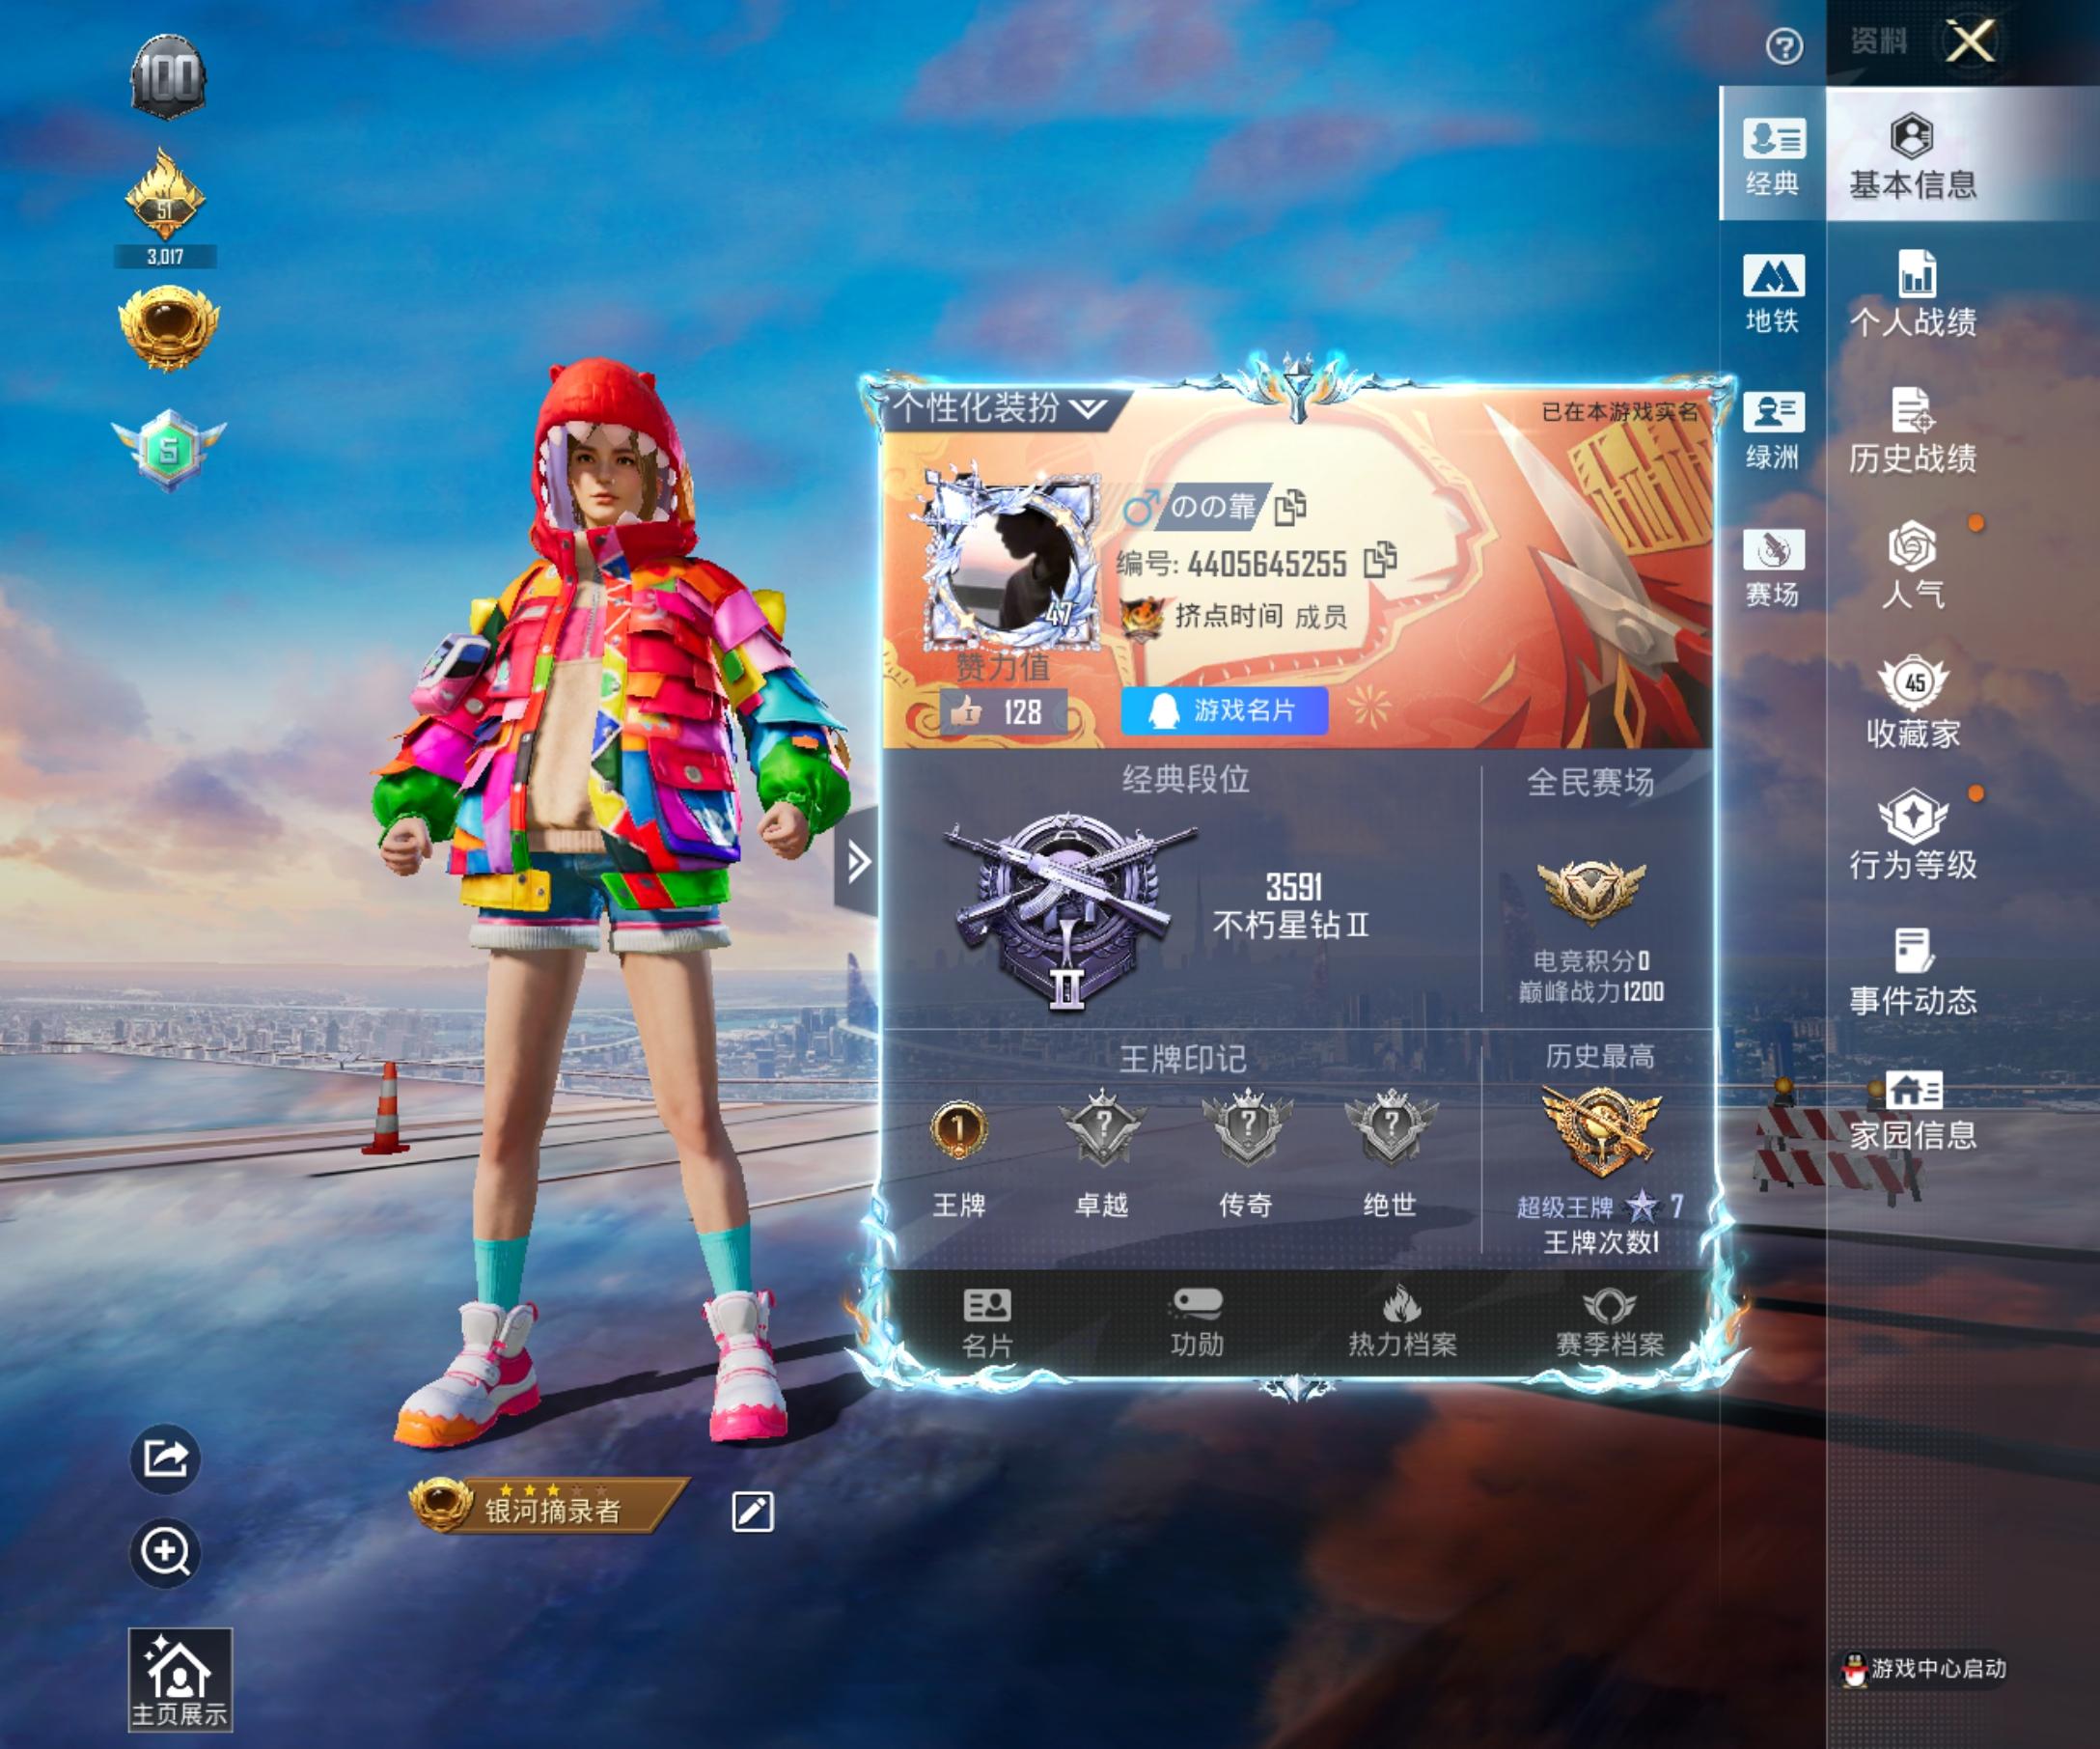The width and height of the screenshot is (2100, 1749).
Task: Open 个人战绩 personal stats
Action: click(x=1913, y=293)
